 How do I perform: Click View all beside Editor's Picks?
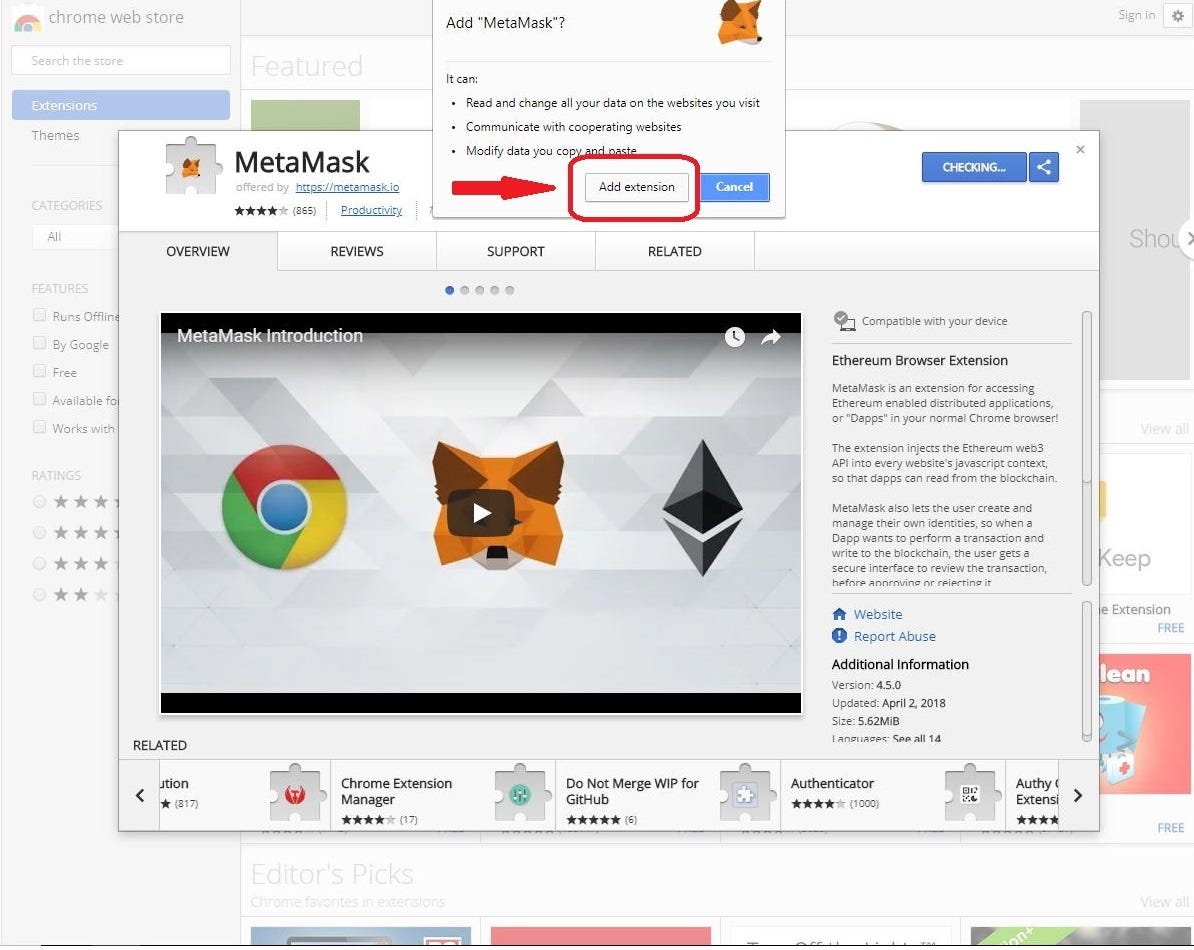[x=1164, y=902]
